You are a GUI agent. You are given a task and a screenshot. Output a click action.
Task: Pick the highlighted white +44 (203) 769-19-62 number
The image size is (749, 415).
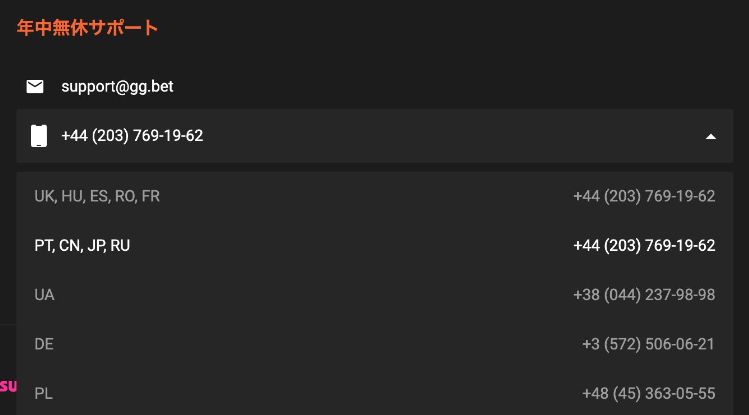coord(644,245)
